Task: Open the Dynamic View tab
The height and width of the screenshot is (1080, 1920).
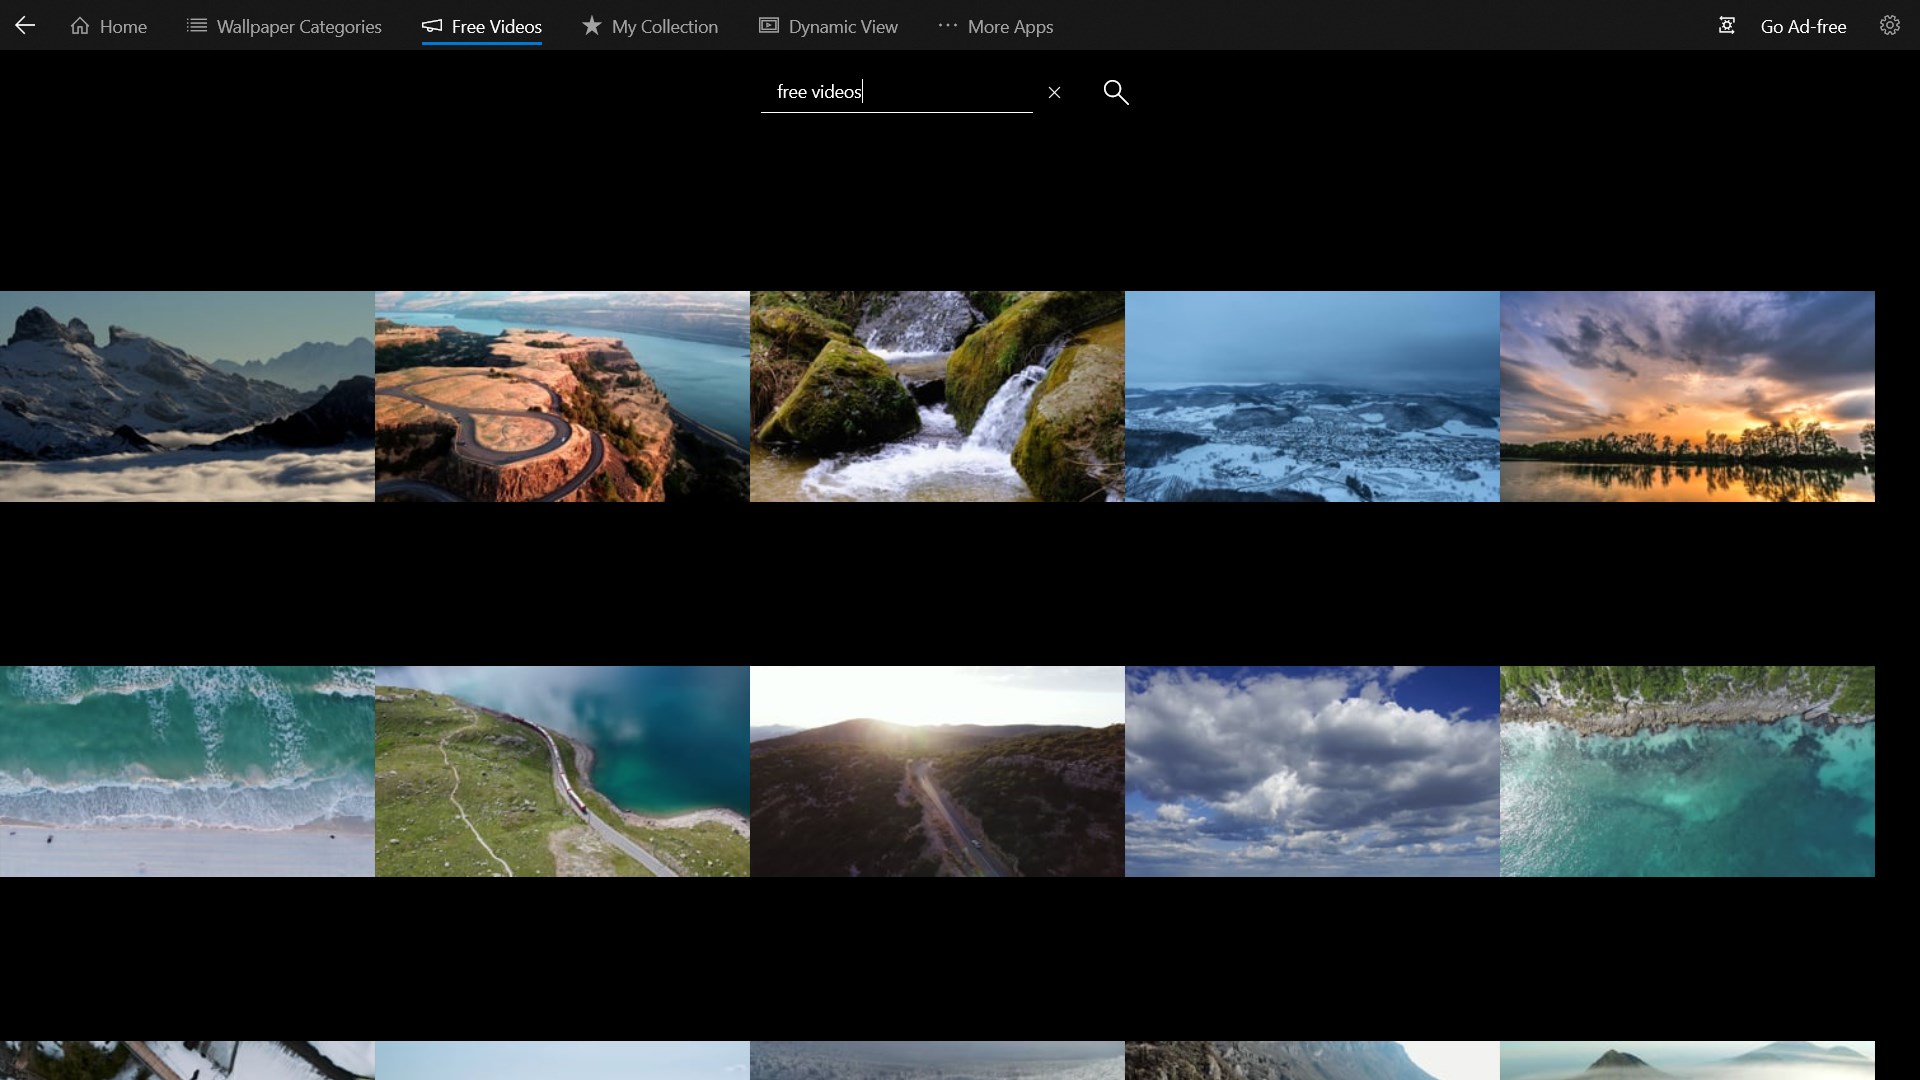Action: [828, 26]
